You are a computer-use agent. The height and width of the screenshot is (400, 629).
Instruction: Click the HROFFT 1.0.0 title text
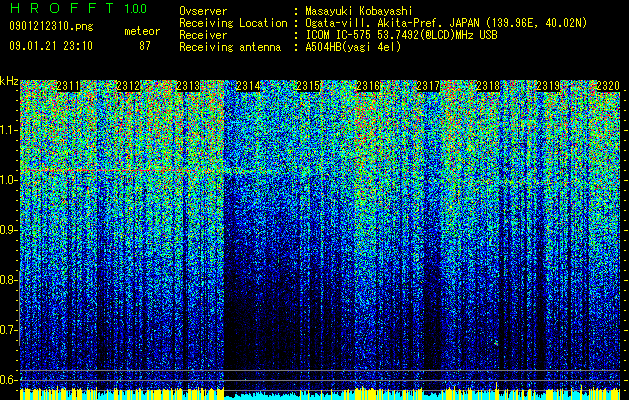click(x=78, y=8)
